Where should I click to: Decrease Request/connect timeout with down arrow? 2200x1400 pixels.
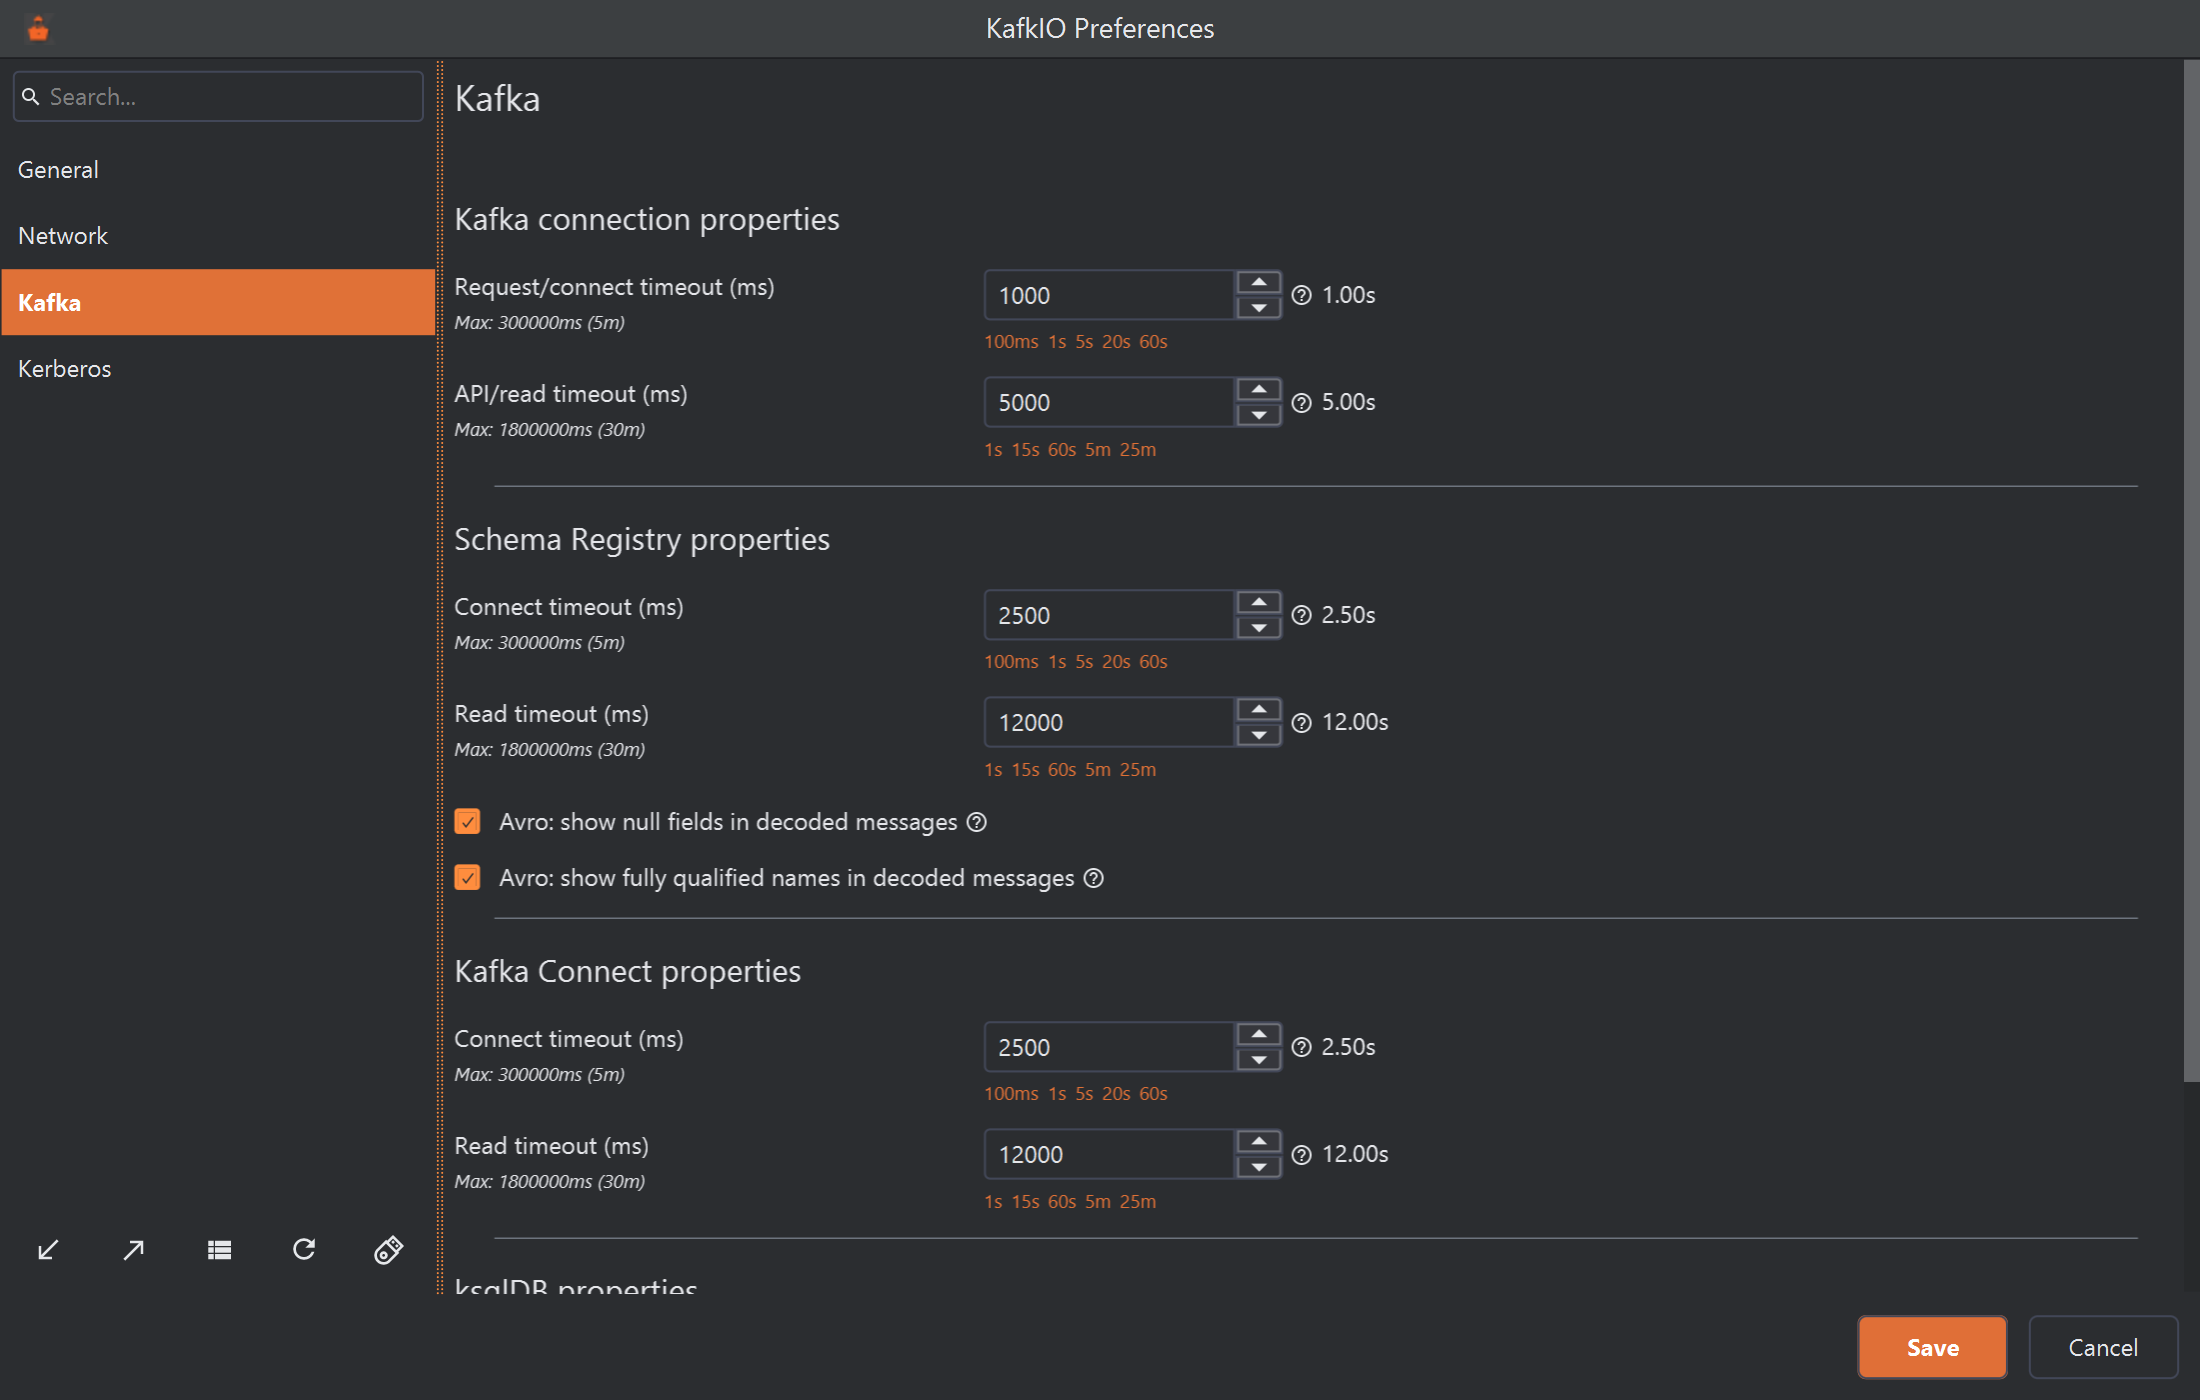(1259, 308)
